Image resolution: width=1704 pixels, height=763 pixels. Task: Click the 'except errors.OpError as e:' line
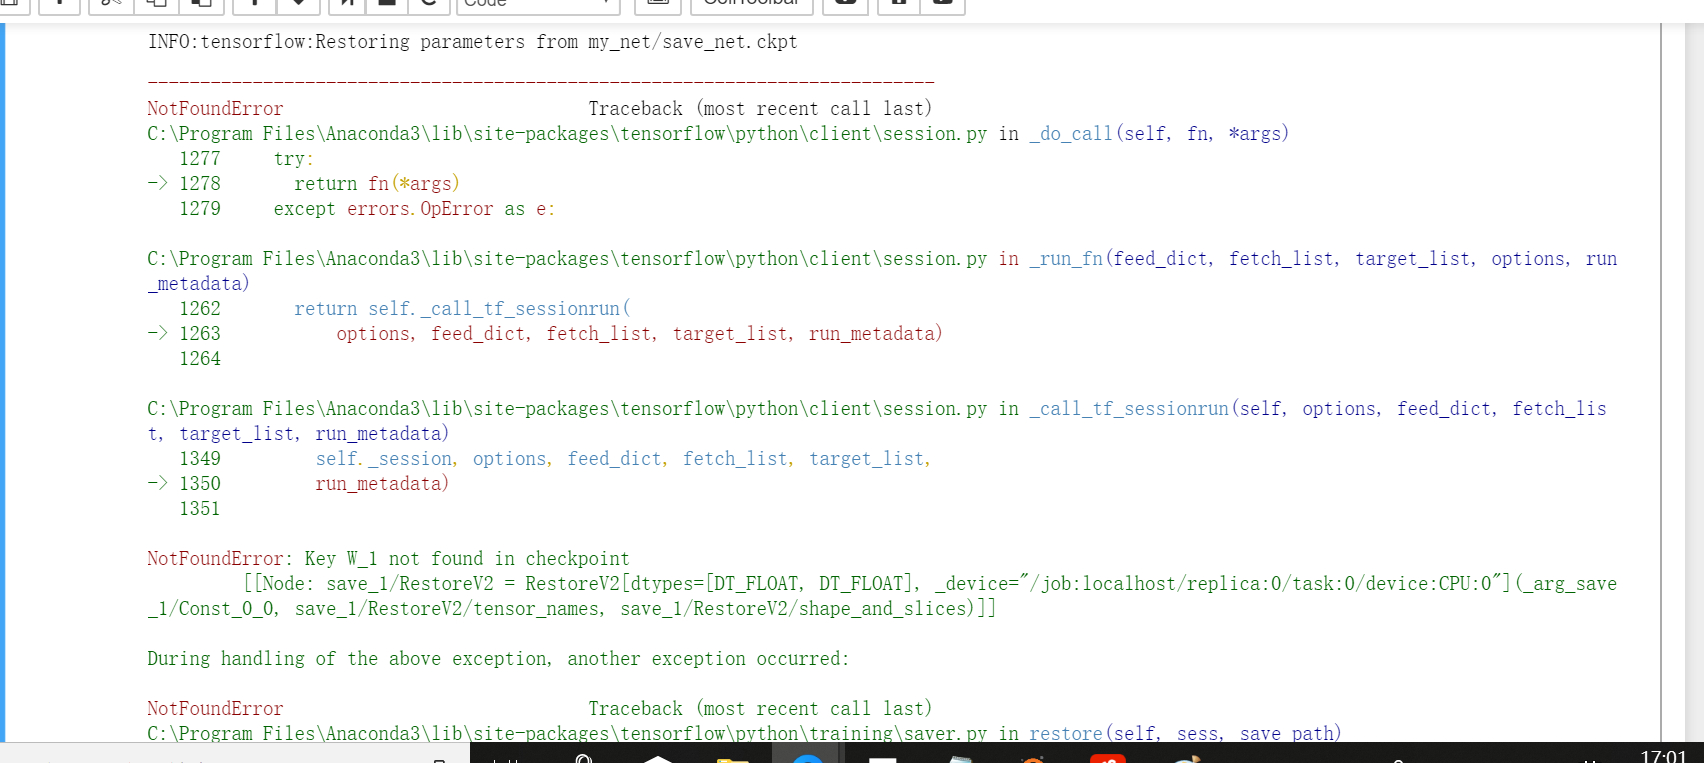click(414, 209)
